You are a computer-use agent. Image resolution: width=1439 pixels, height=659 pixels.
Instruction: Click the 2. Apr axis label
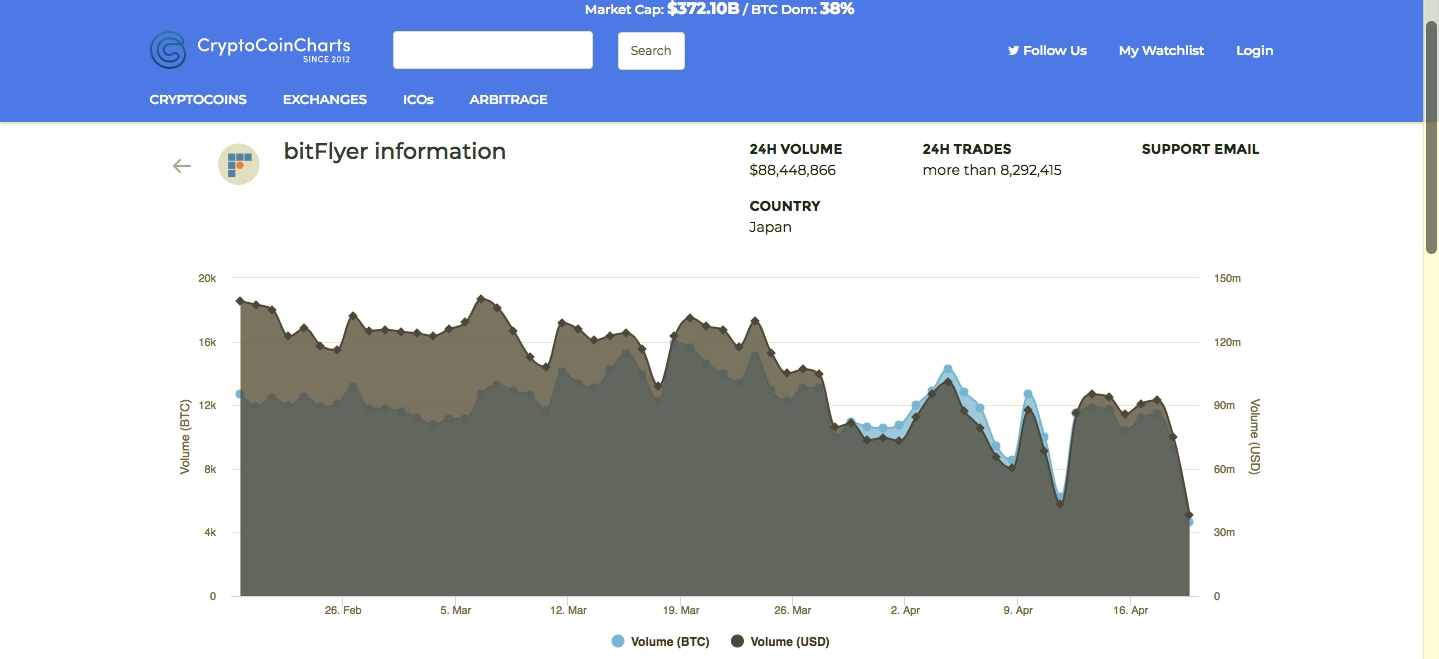pyautogui.click(x=905, y=610)
